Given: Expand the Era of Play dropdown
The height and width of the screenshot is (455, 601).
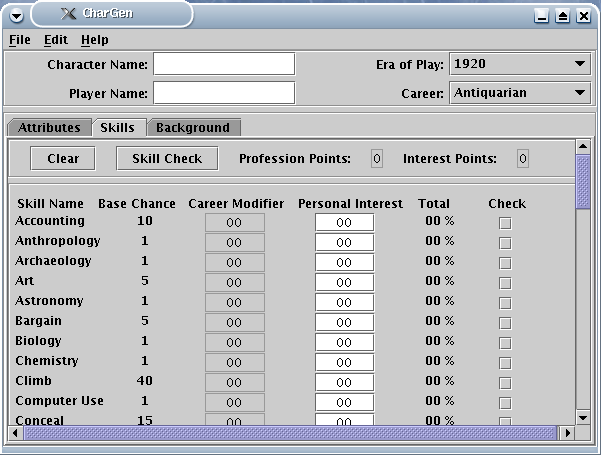Looking at the screenshot, I should pyautogui.click(x=520, y=64).
